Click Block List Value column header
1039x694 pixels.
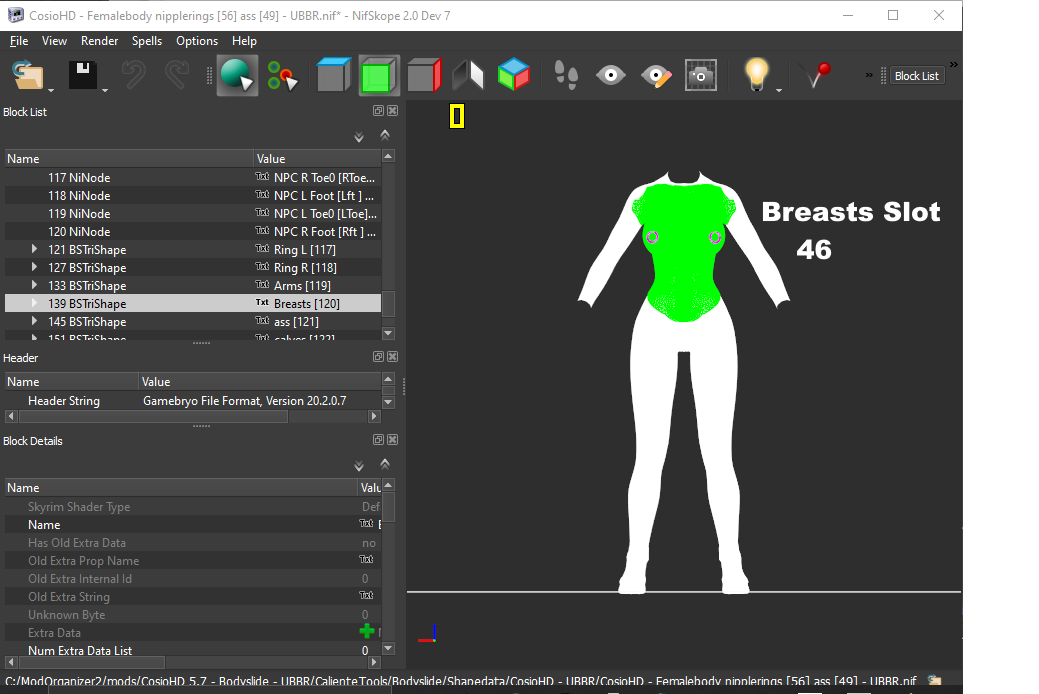coord(317,159)
